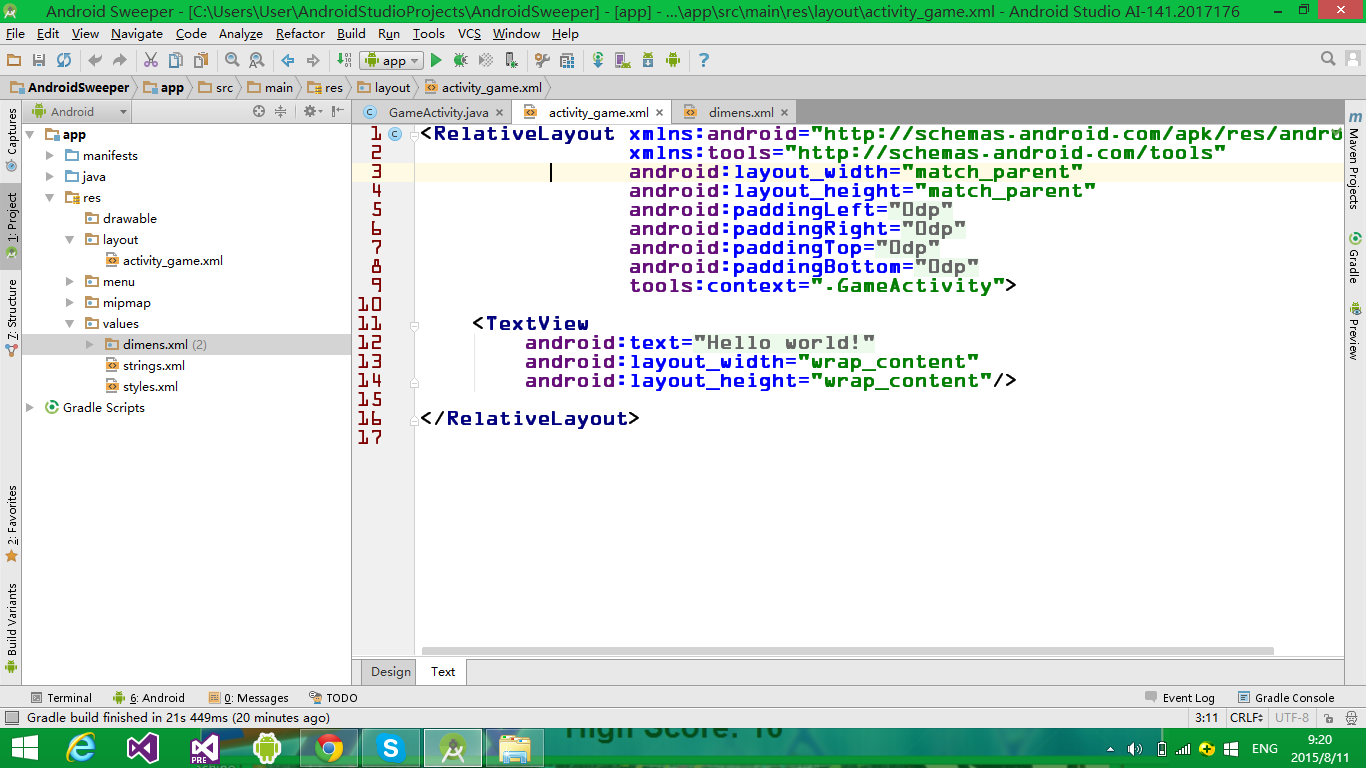The image size is (1366, 768).
Task: Open the VCS menu
Action: click(x=469, y=33)
